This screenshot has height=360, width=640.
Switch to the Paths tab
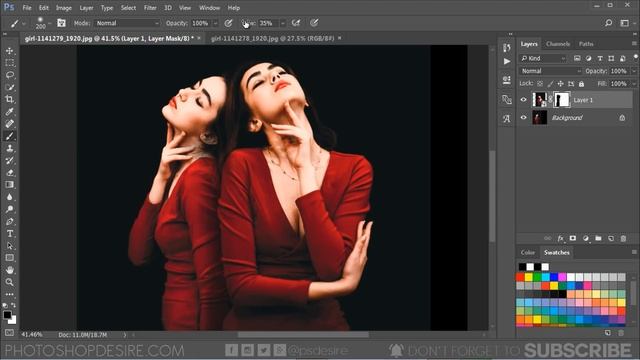(586, 44)
